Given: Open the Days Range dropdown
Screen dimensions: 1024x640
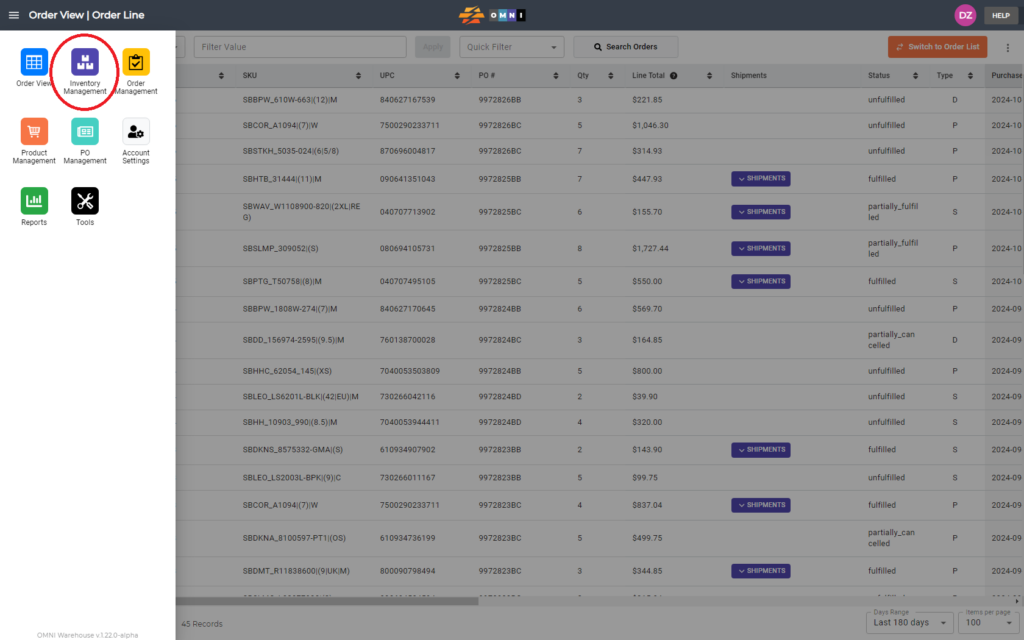Looking at the screenshot, I should coord(910,623).
